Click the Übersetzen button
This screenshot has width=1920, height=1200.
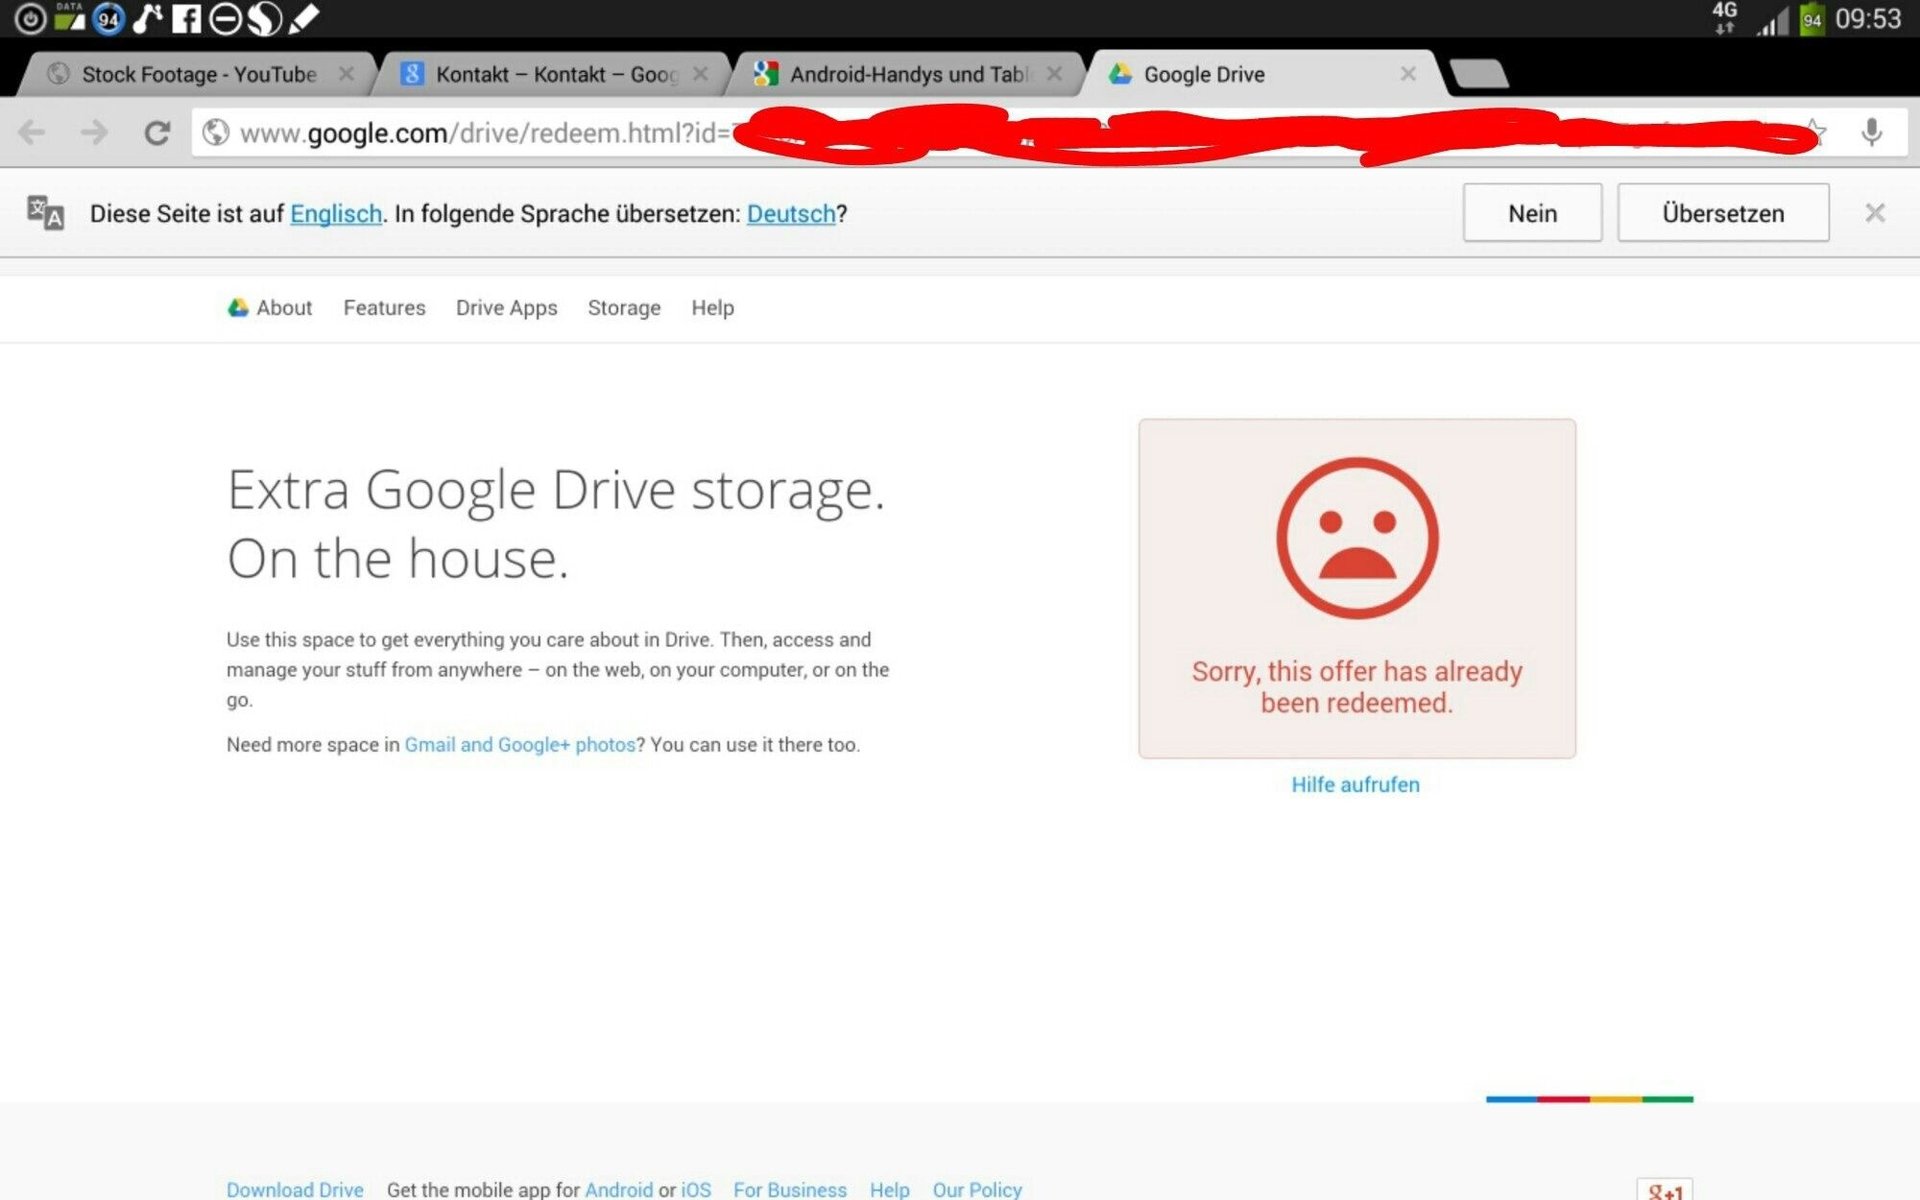[1723, 213]
